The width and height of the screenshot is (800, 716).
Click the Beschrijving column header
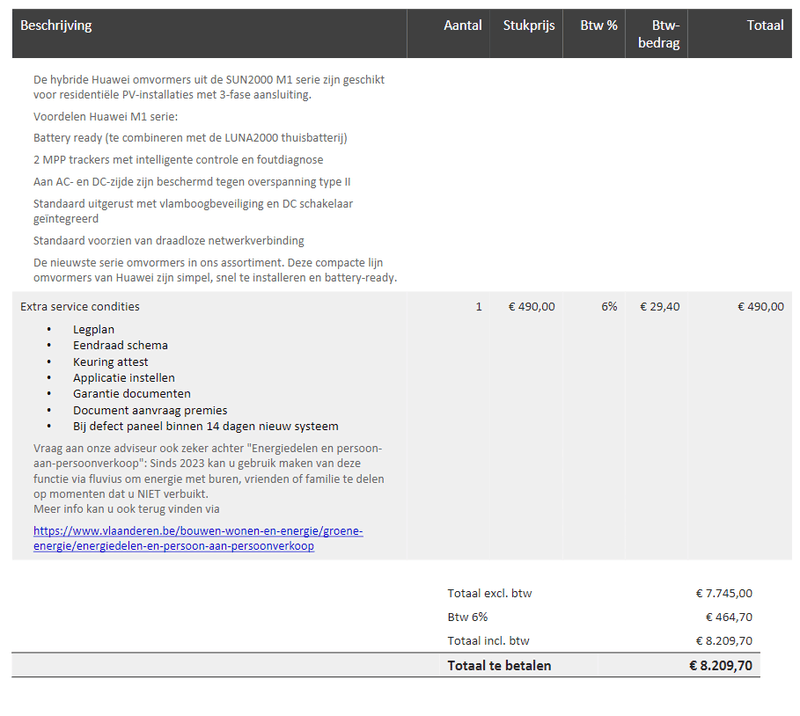[x=56, y=26]
